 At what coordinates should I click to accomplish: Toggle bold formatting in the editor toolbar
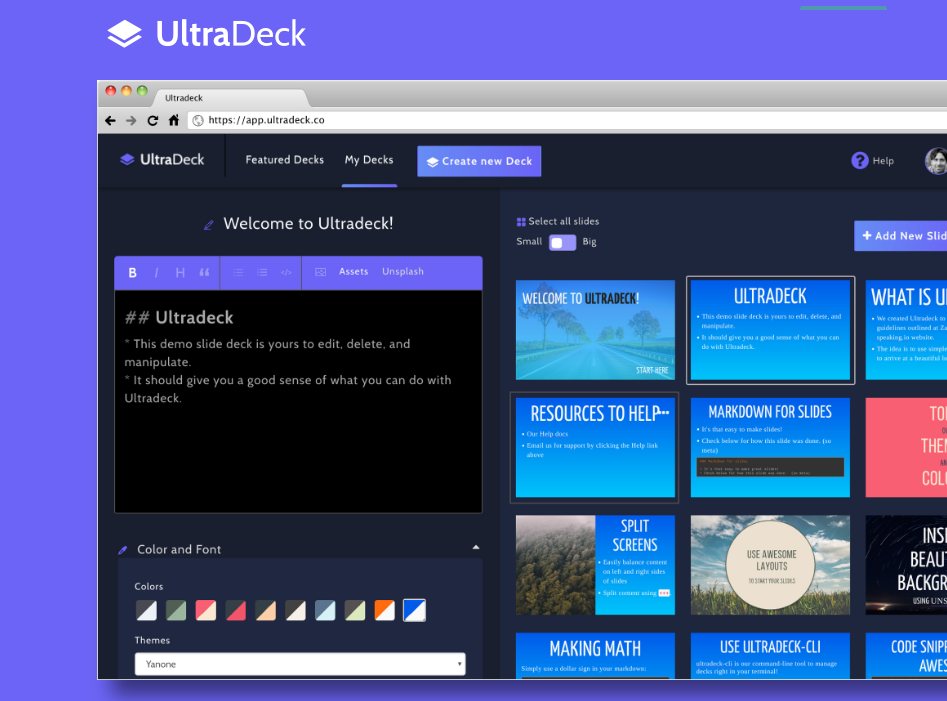132,273
